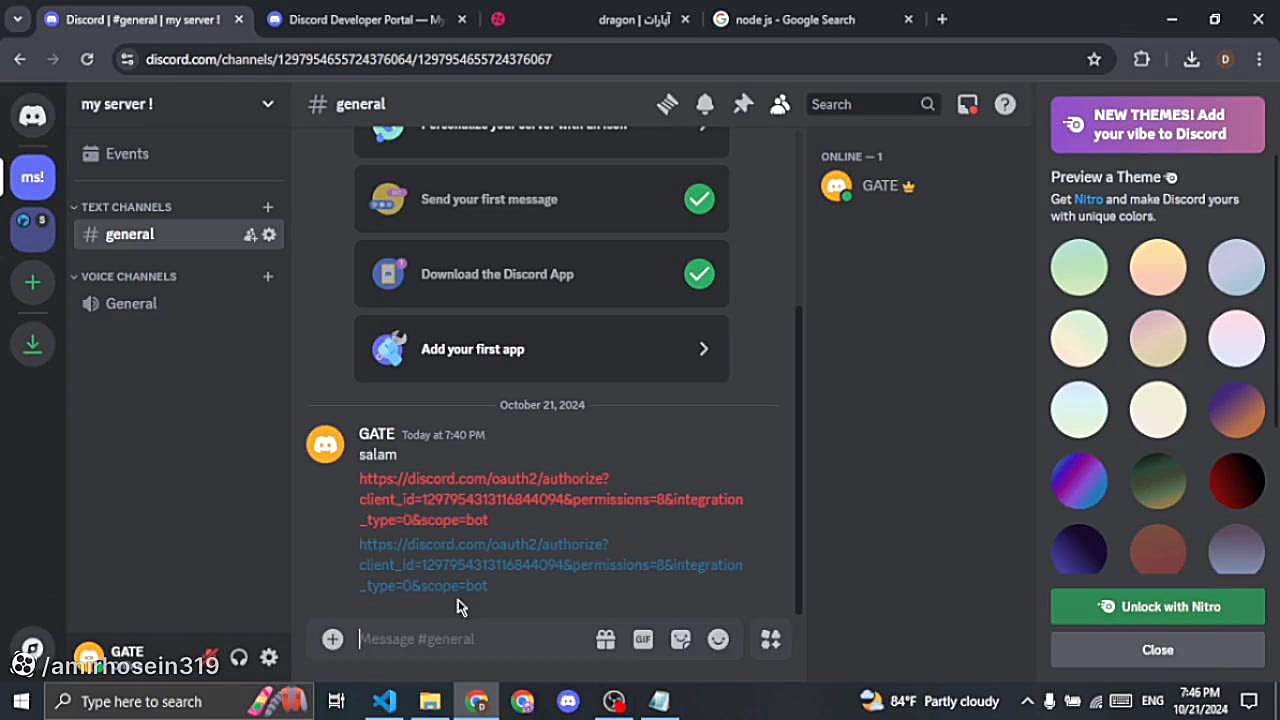Image resolution: width=1280 pixels, height=720 pixels.
Task: Open the red oauth2 authorize link
Action: click(551, 499)
